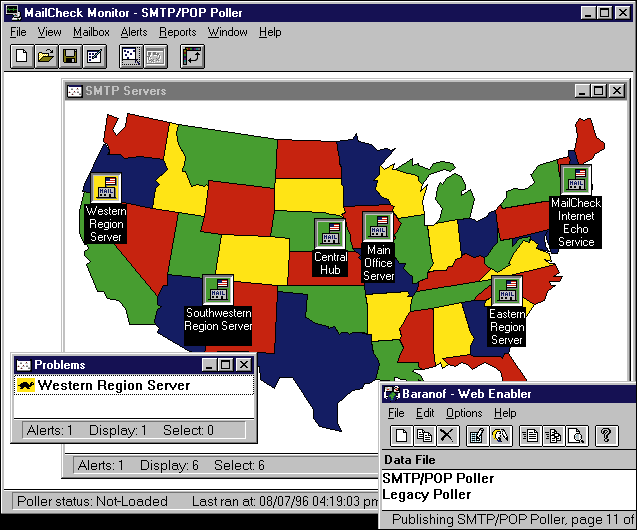Select the Main Office Server icon
Viewport: 637px width, 530px height.
coord(378,227)
